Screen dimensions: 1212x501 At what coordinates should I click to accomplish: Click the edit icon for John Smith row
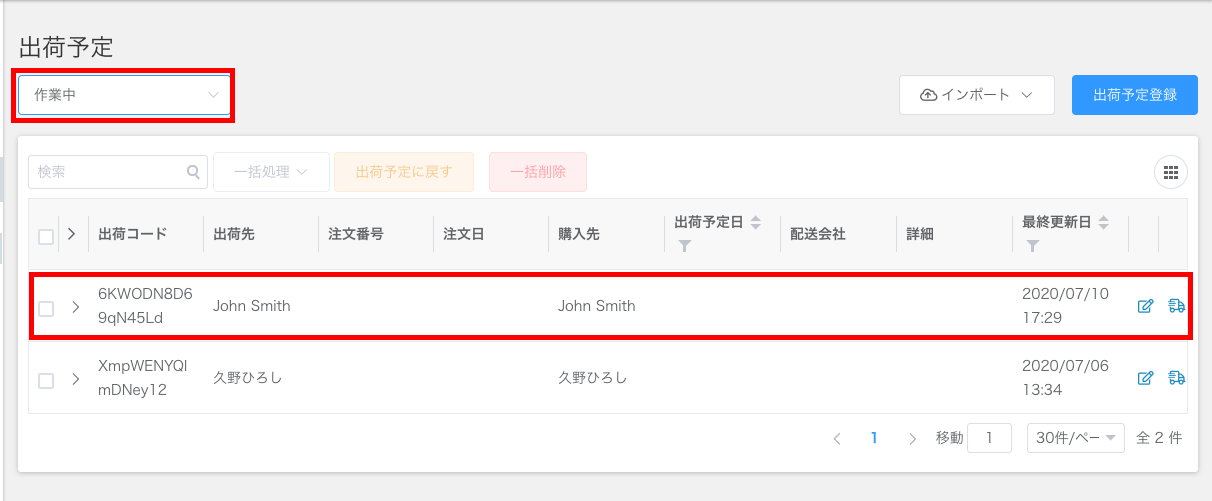(x=1146, y=306)
